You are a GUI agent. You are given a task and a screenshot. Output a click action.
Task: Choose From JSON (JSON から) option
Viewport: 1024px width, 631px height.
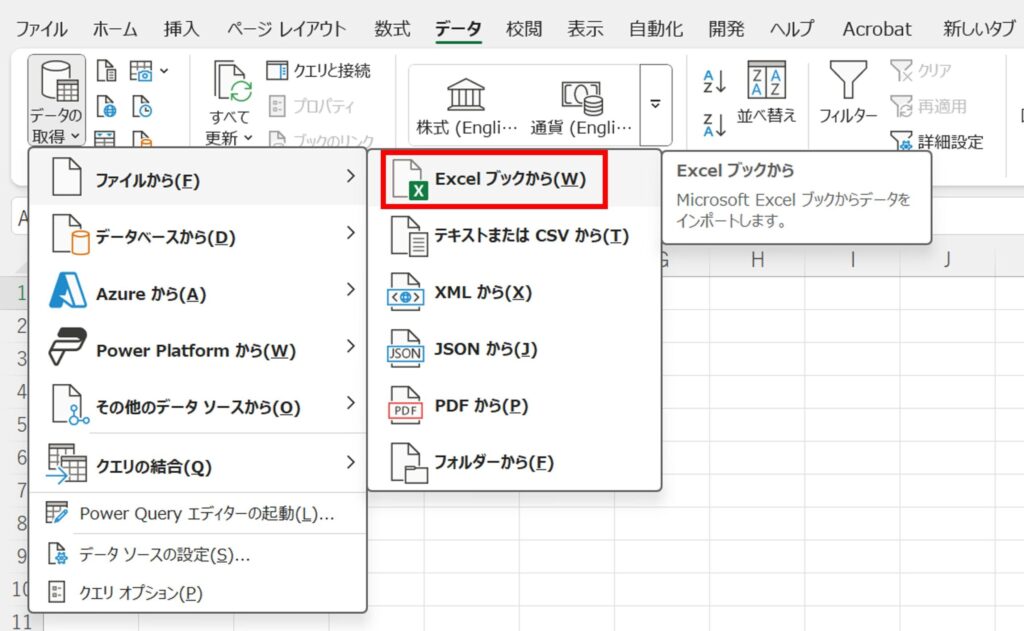514,349
